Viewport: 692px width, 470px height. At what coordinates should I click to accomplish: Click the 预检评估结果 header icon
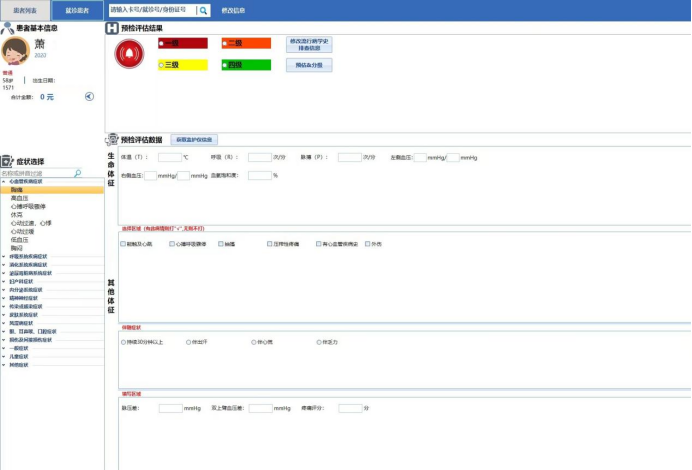click(112, 28)
